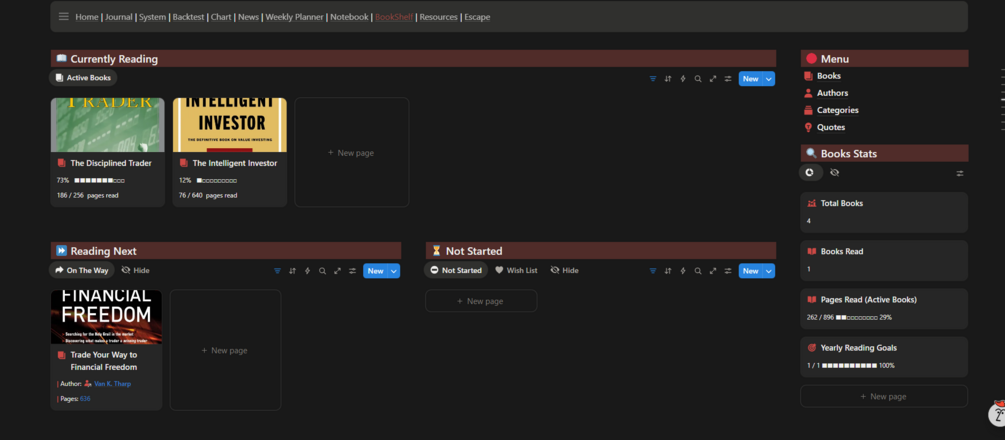Open New dropdown arrow in Currently Reading
1005x440 pixels.
(769, 79)
